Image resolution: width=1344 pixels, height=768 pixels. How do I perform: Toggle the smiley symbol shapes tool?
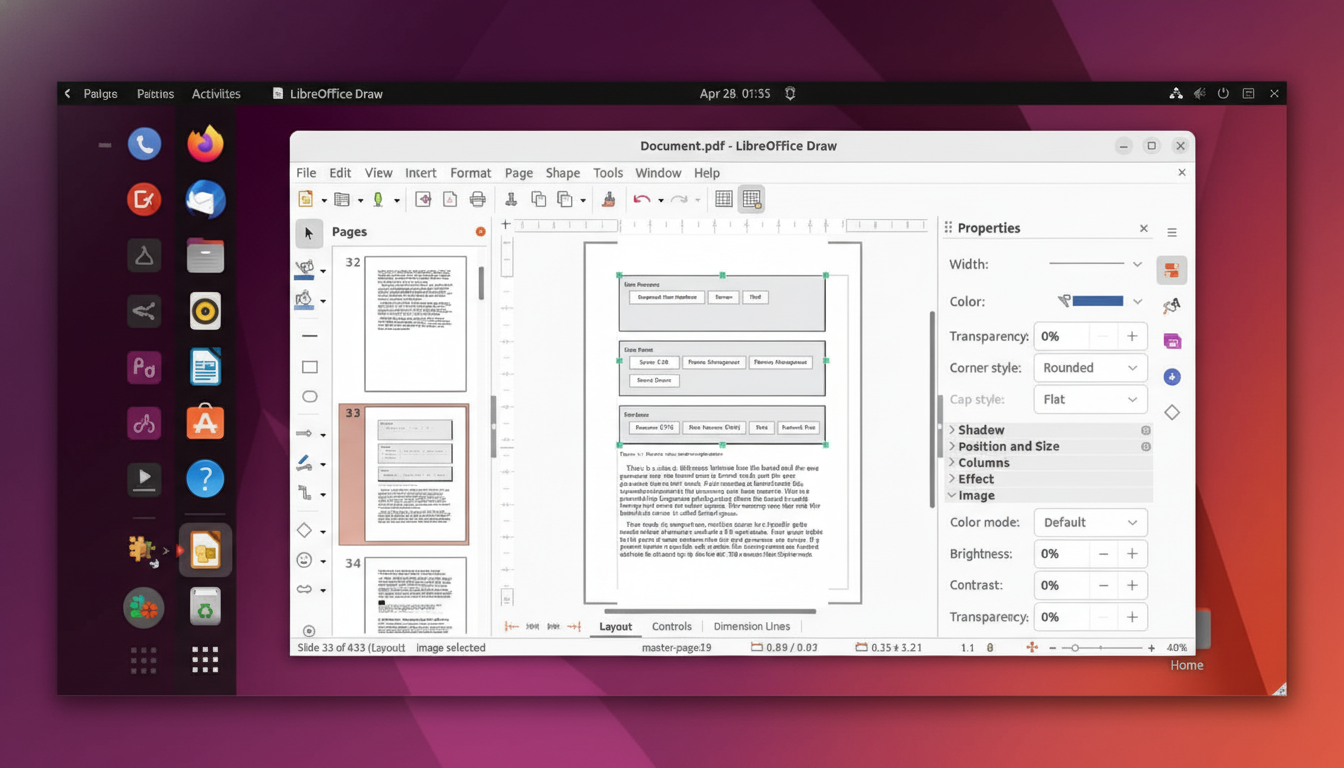pos(307,562)
